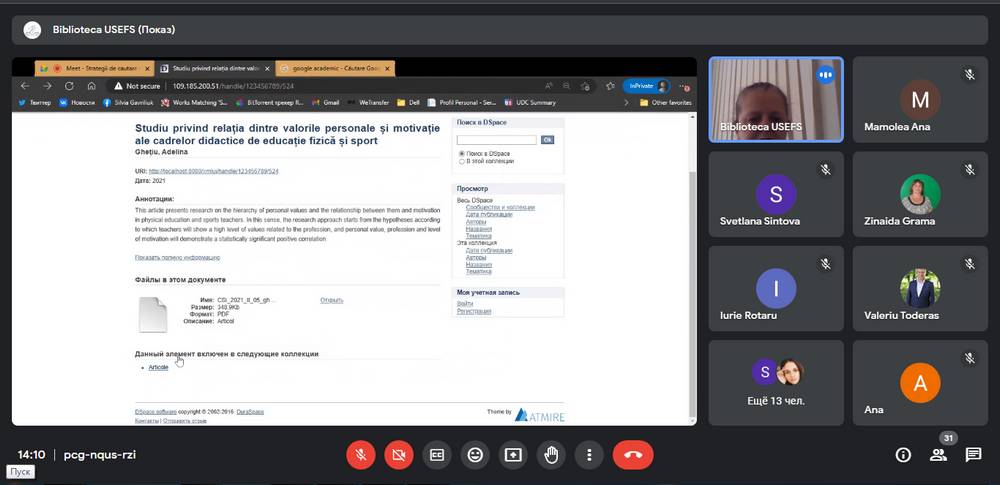Open meeting details info icon

tap(902, 455)
